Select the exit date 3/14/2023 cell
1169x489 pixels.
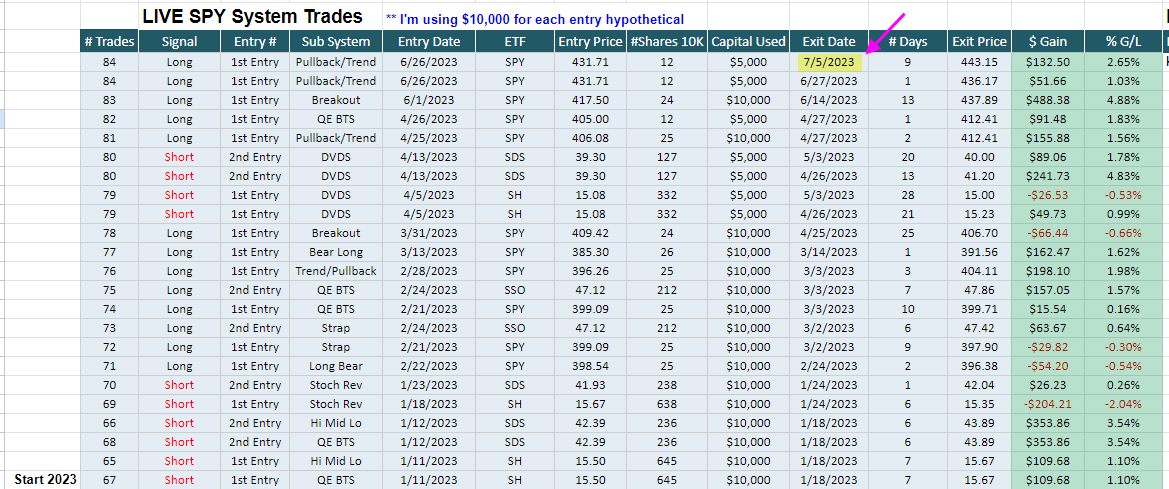coord(830,252)
